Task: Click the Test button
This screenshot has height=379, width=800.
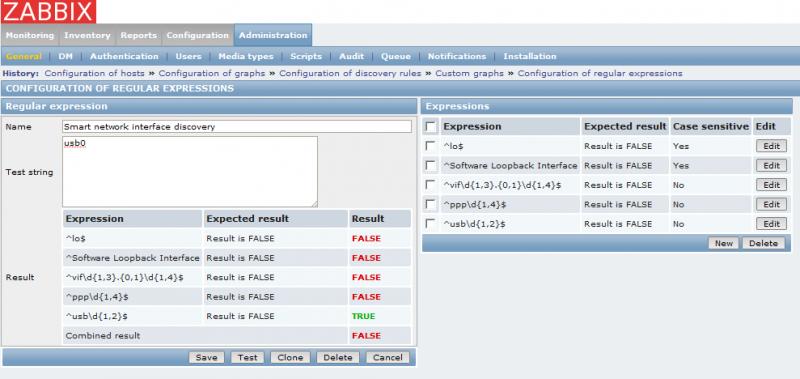Action: tap(247, 358)
